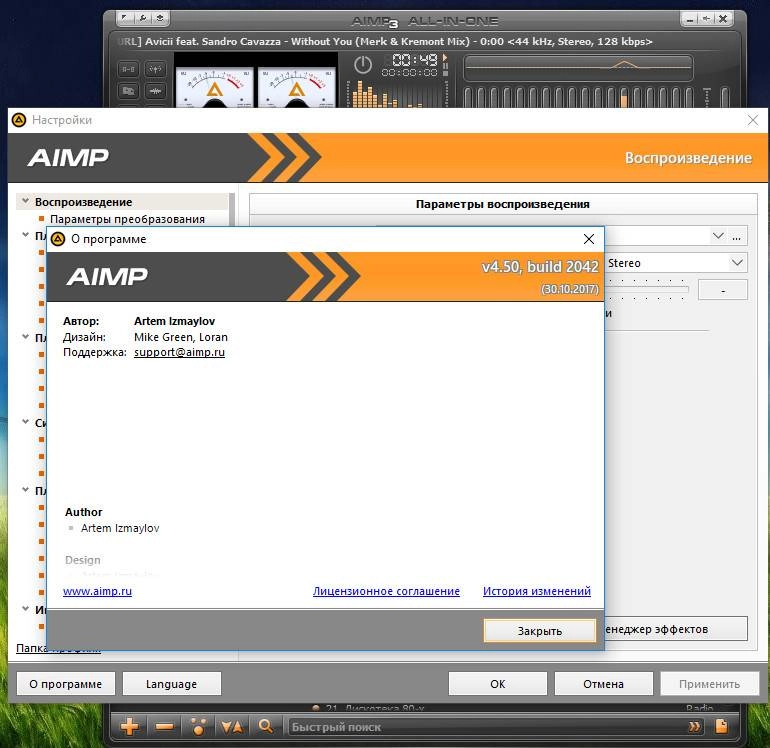Click the magnifier search icon in the playlist toolbar
The image size is (770, 748).
point(266,726)
